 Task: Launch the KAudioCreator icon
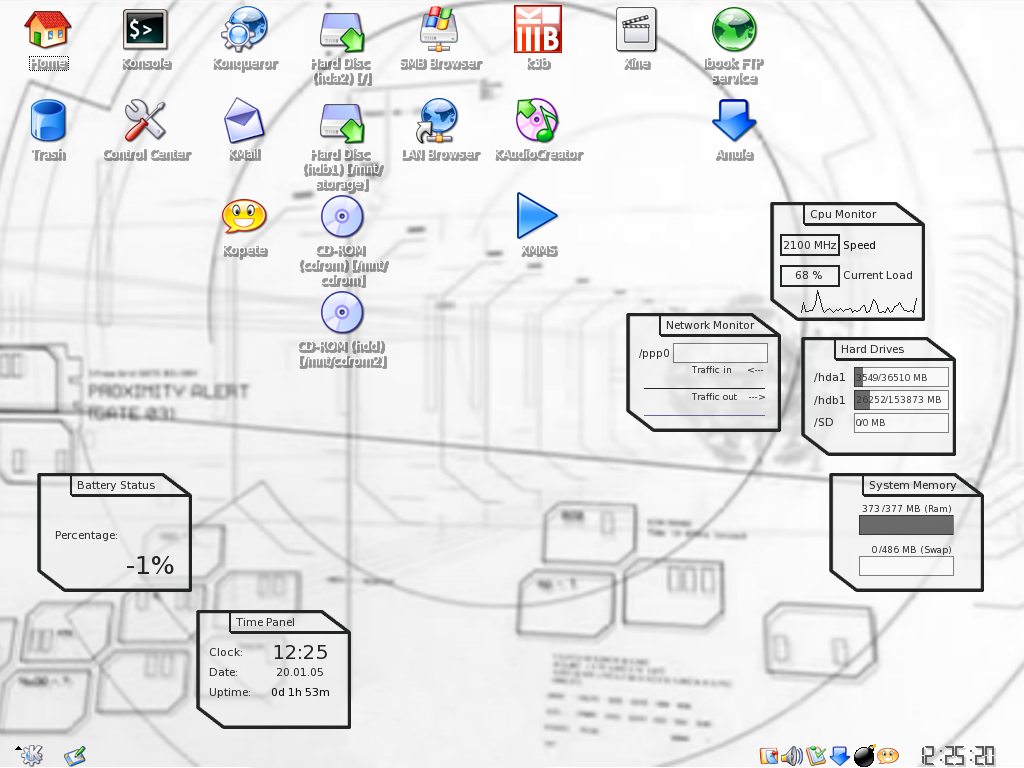point(537,120)
